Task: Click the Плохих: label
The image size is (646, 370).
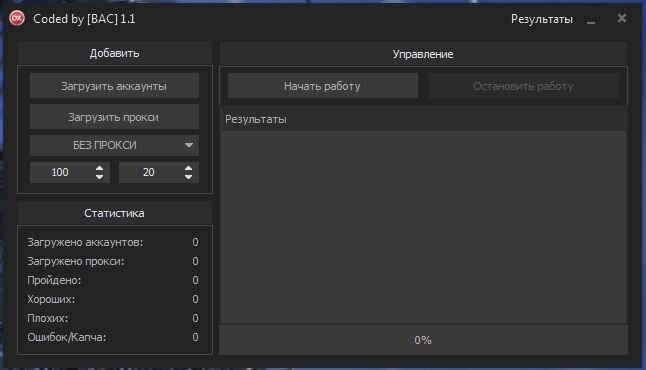Action: (x=48, y=318)
